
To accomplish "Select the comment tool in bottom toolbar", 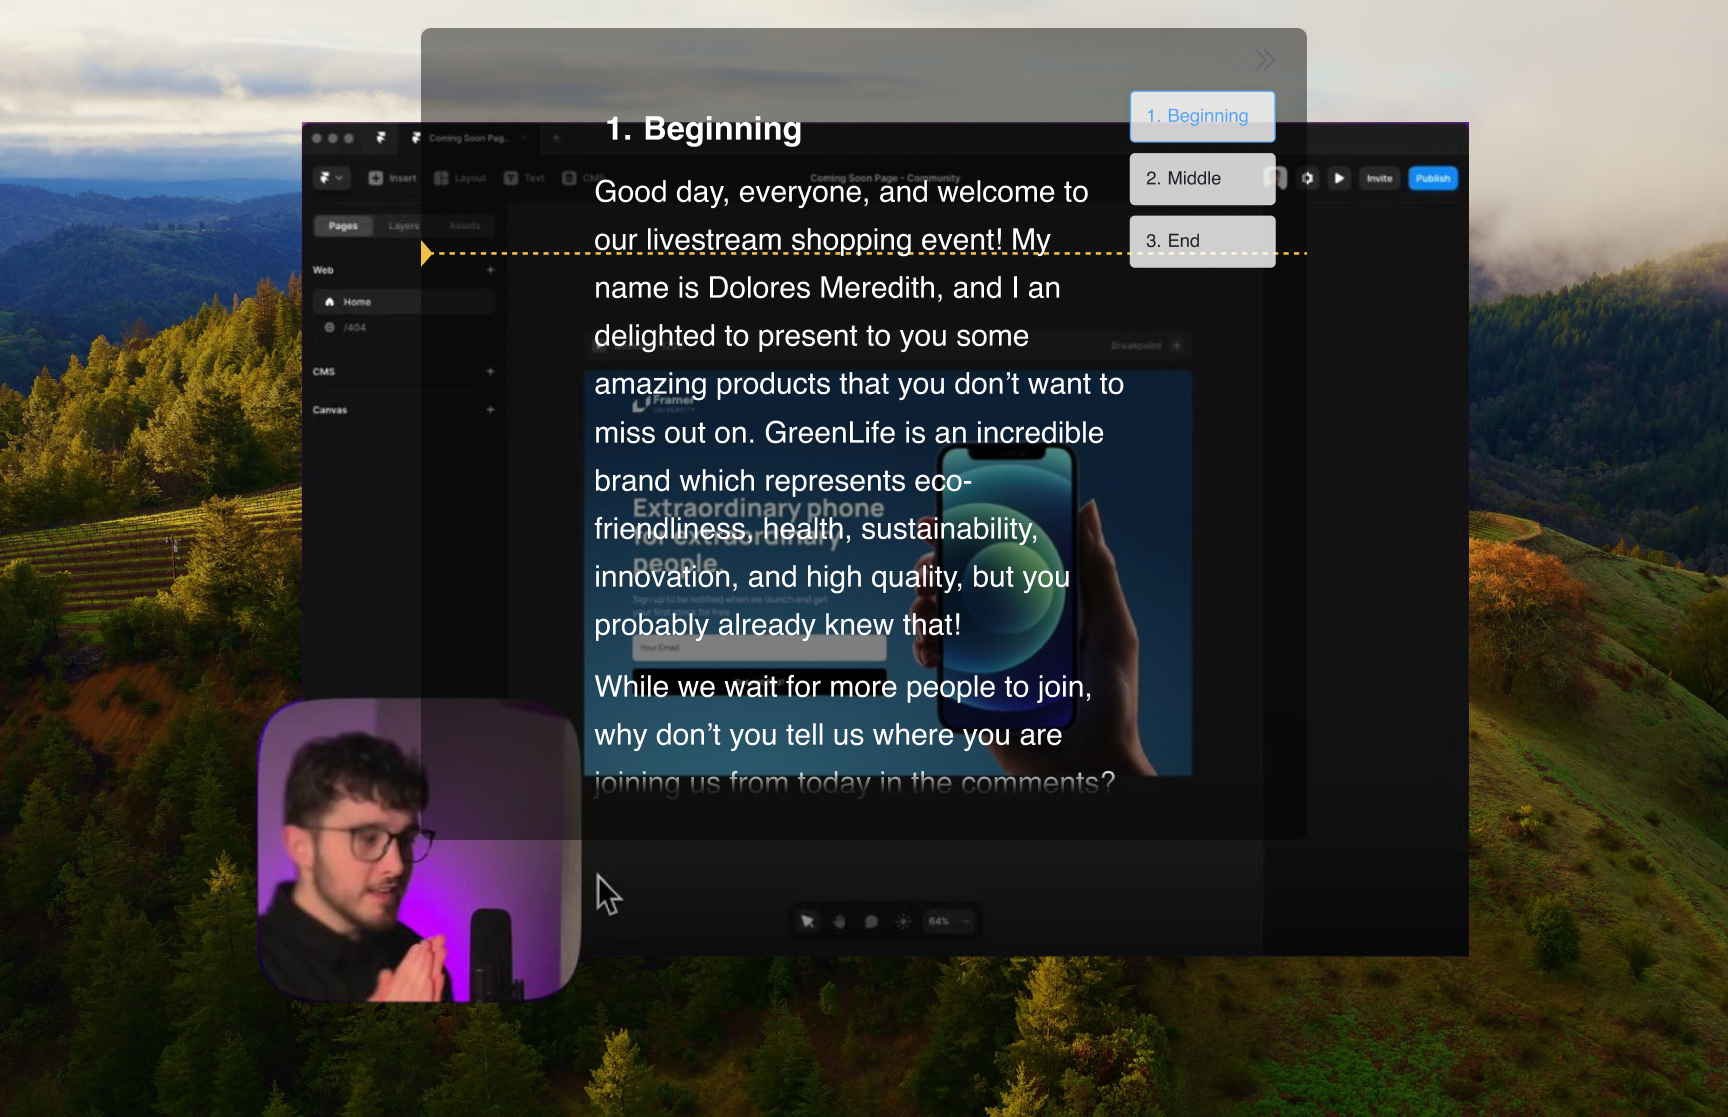I will pyautogui.click(x=871, y=921).
